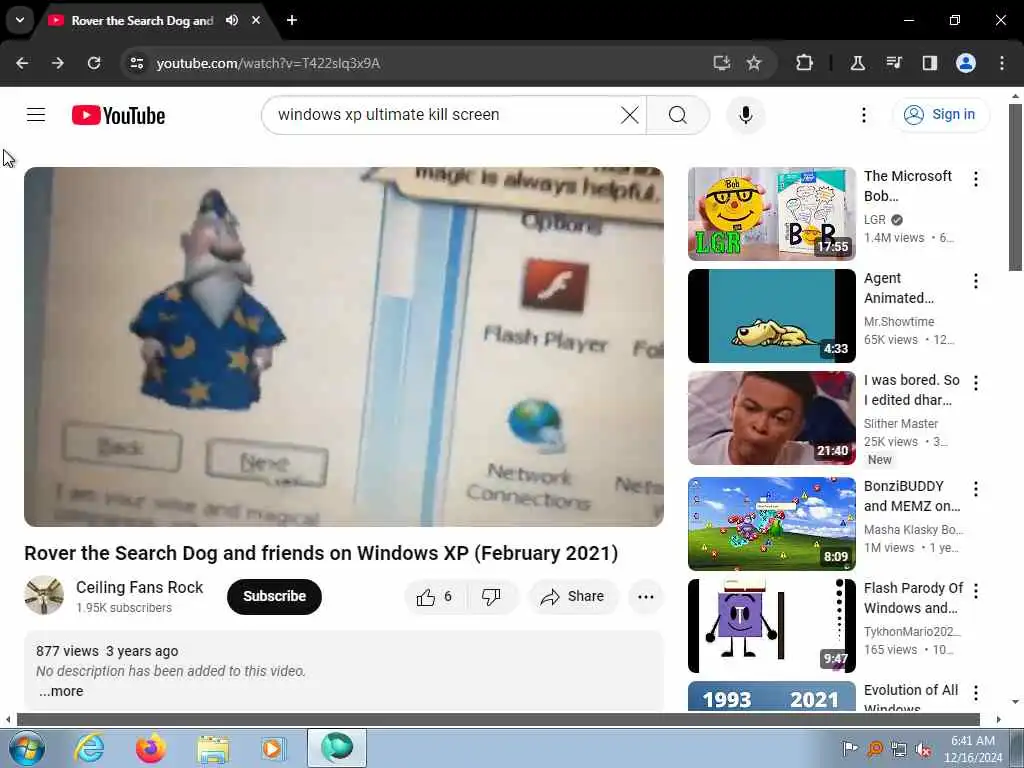The height and width of the screenshot is (768, 1024).
Task: Go back with the browser back arrow
Action: click(x=22, y=63)
